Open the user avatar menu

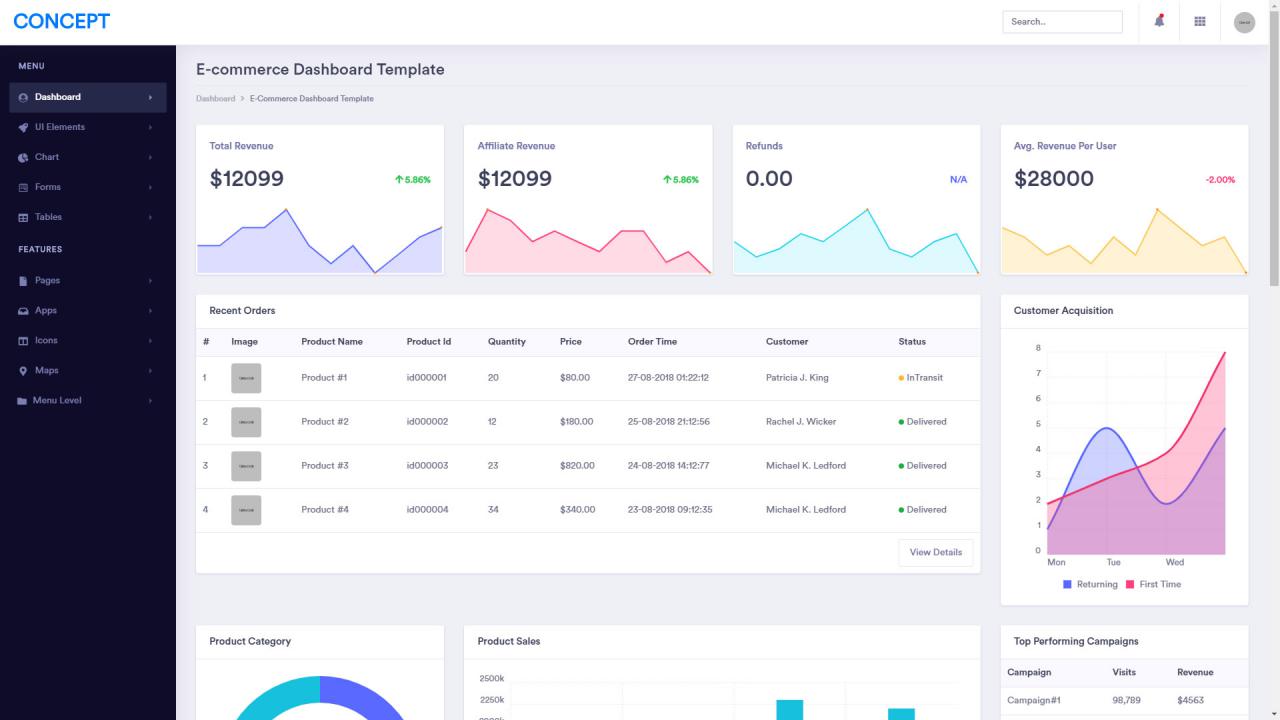(x=1244, y=22)
